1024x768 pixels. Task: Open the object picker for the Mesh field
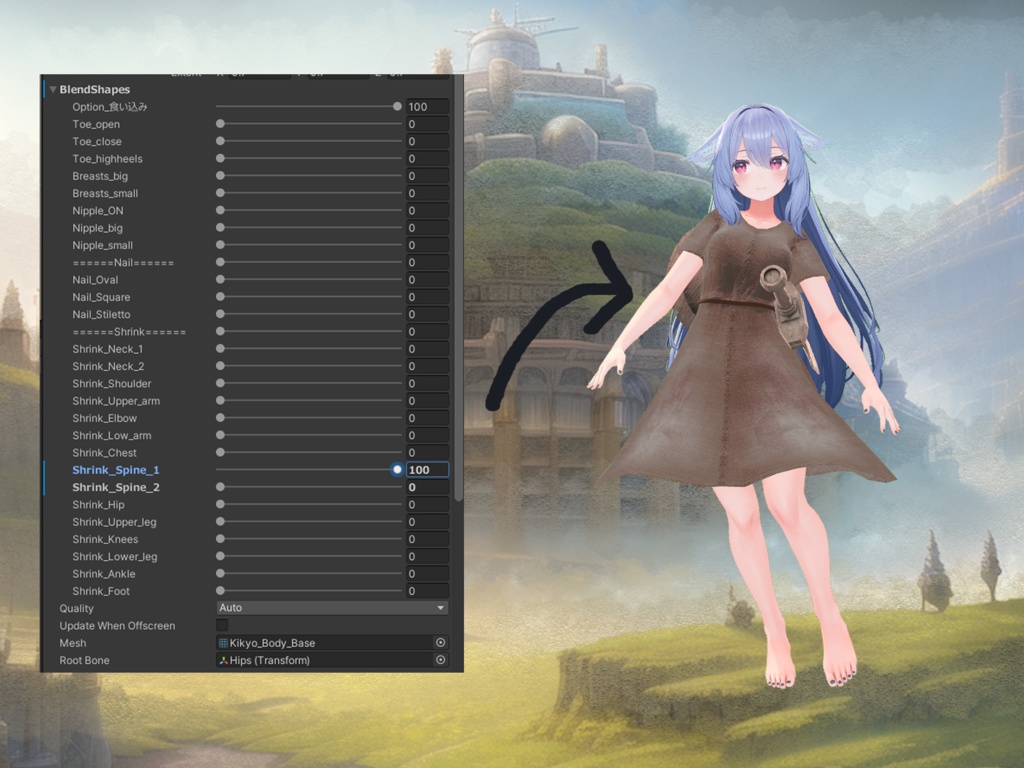click(440, 643)
